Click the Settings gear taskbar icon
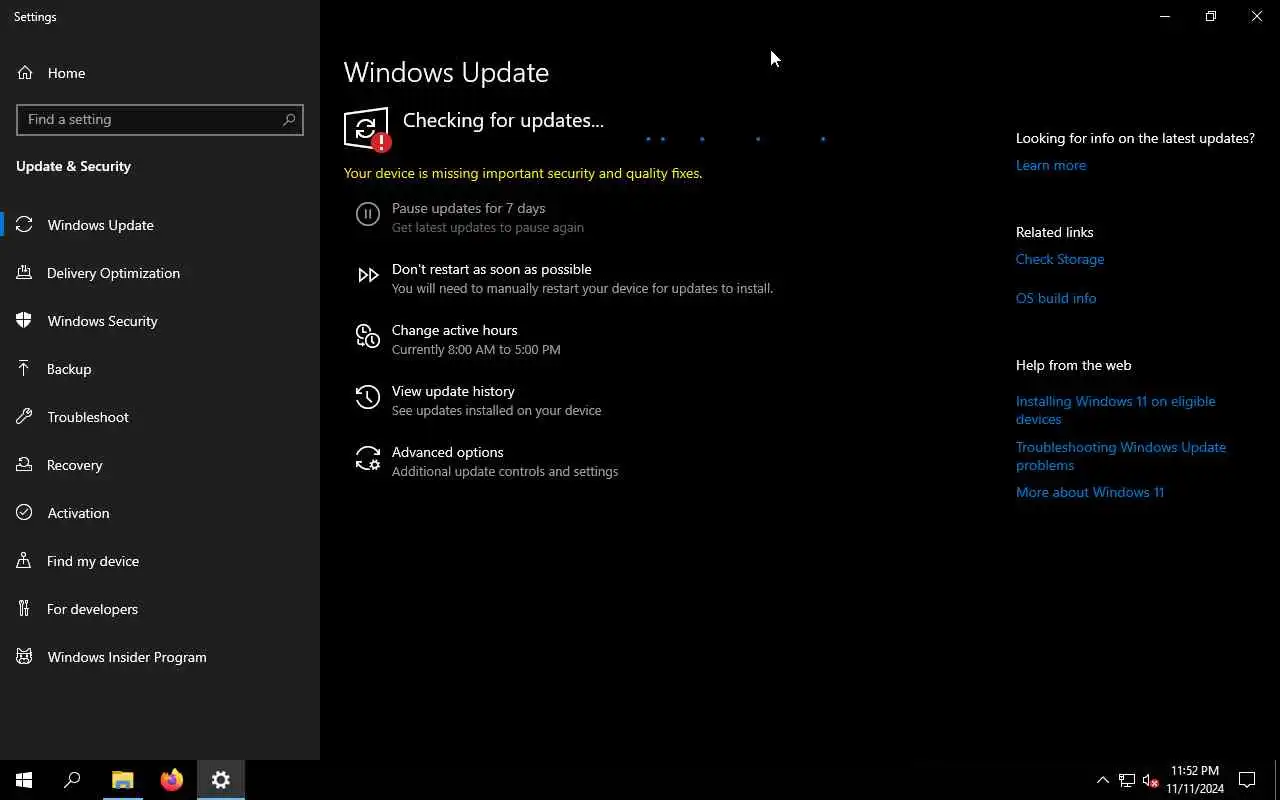The width and height of the screenshot is (1280, 800). point(221,780)
